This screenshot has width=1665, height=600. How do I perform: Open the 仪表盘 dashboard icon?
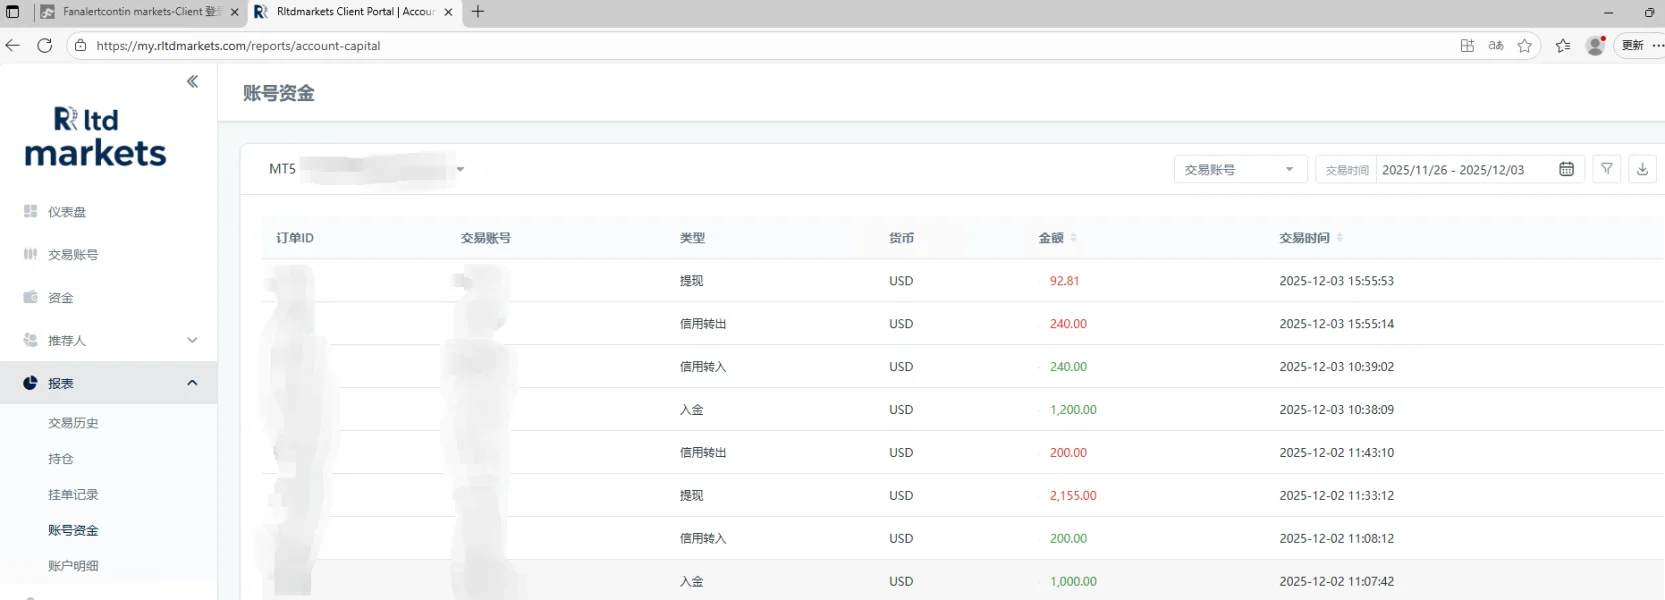pyautogui.click(x=30, y=212)
